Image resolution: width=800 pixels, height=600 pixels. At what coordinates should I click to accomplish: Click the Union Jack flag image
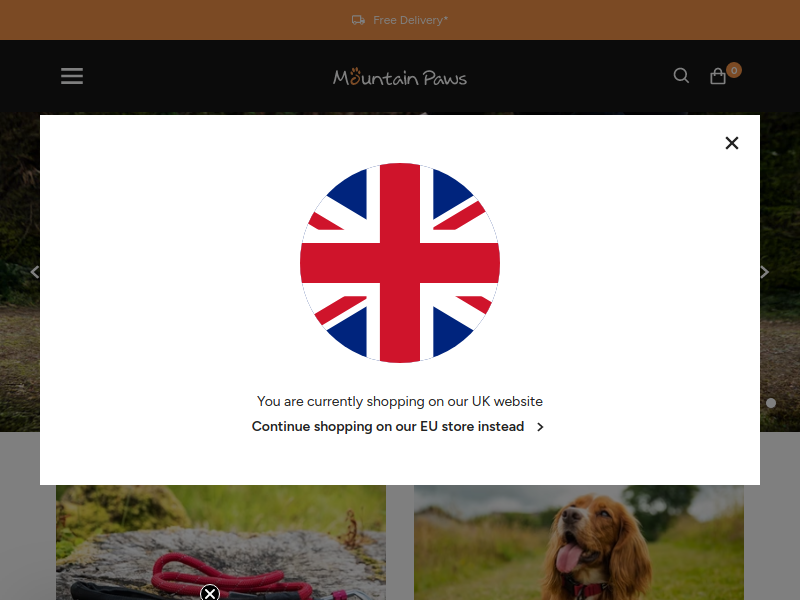[400, 263]
